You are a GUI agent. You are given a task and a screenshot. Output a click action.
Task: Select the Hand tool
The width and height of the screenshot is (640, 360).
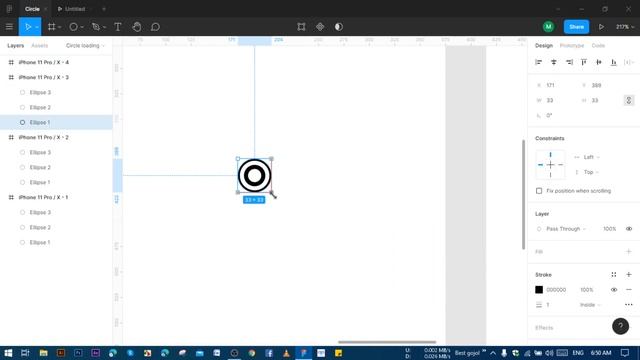click(x=137, y=27)
